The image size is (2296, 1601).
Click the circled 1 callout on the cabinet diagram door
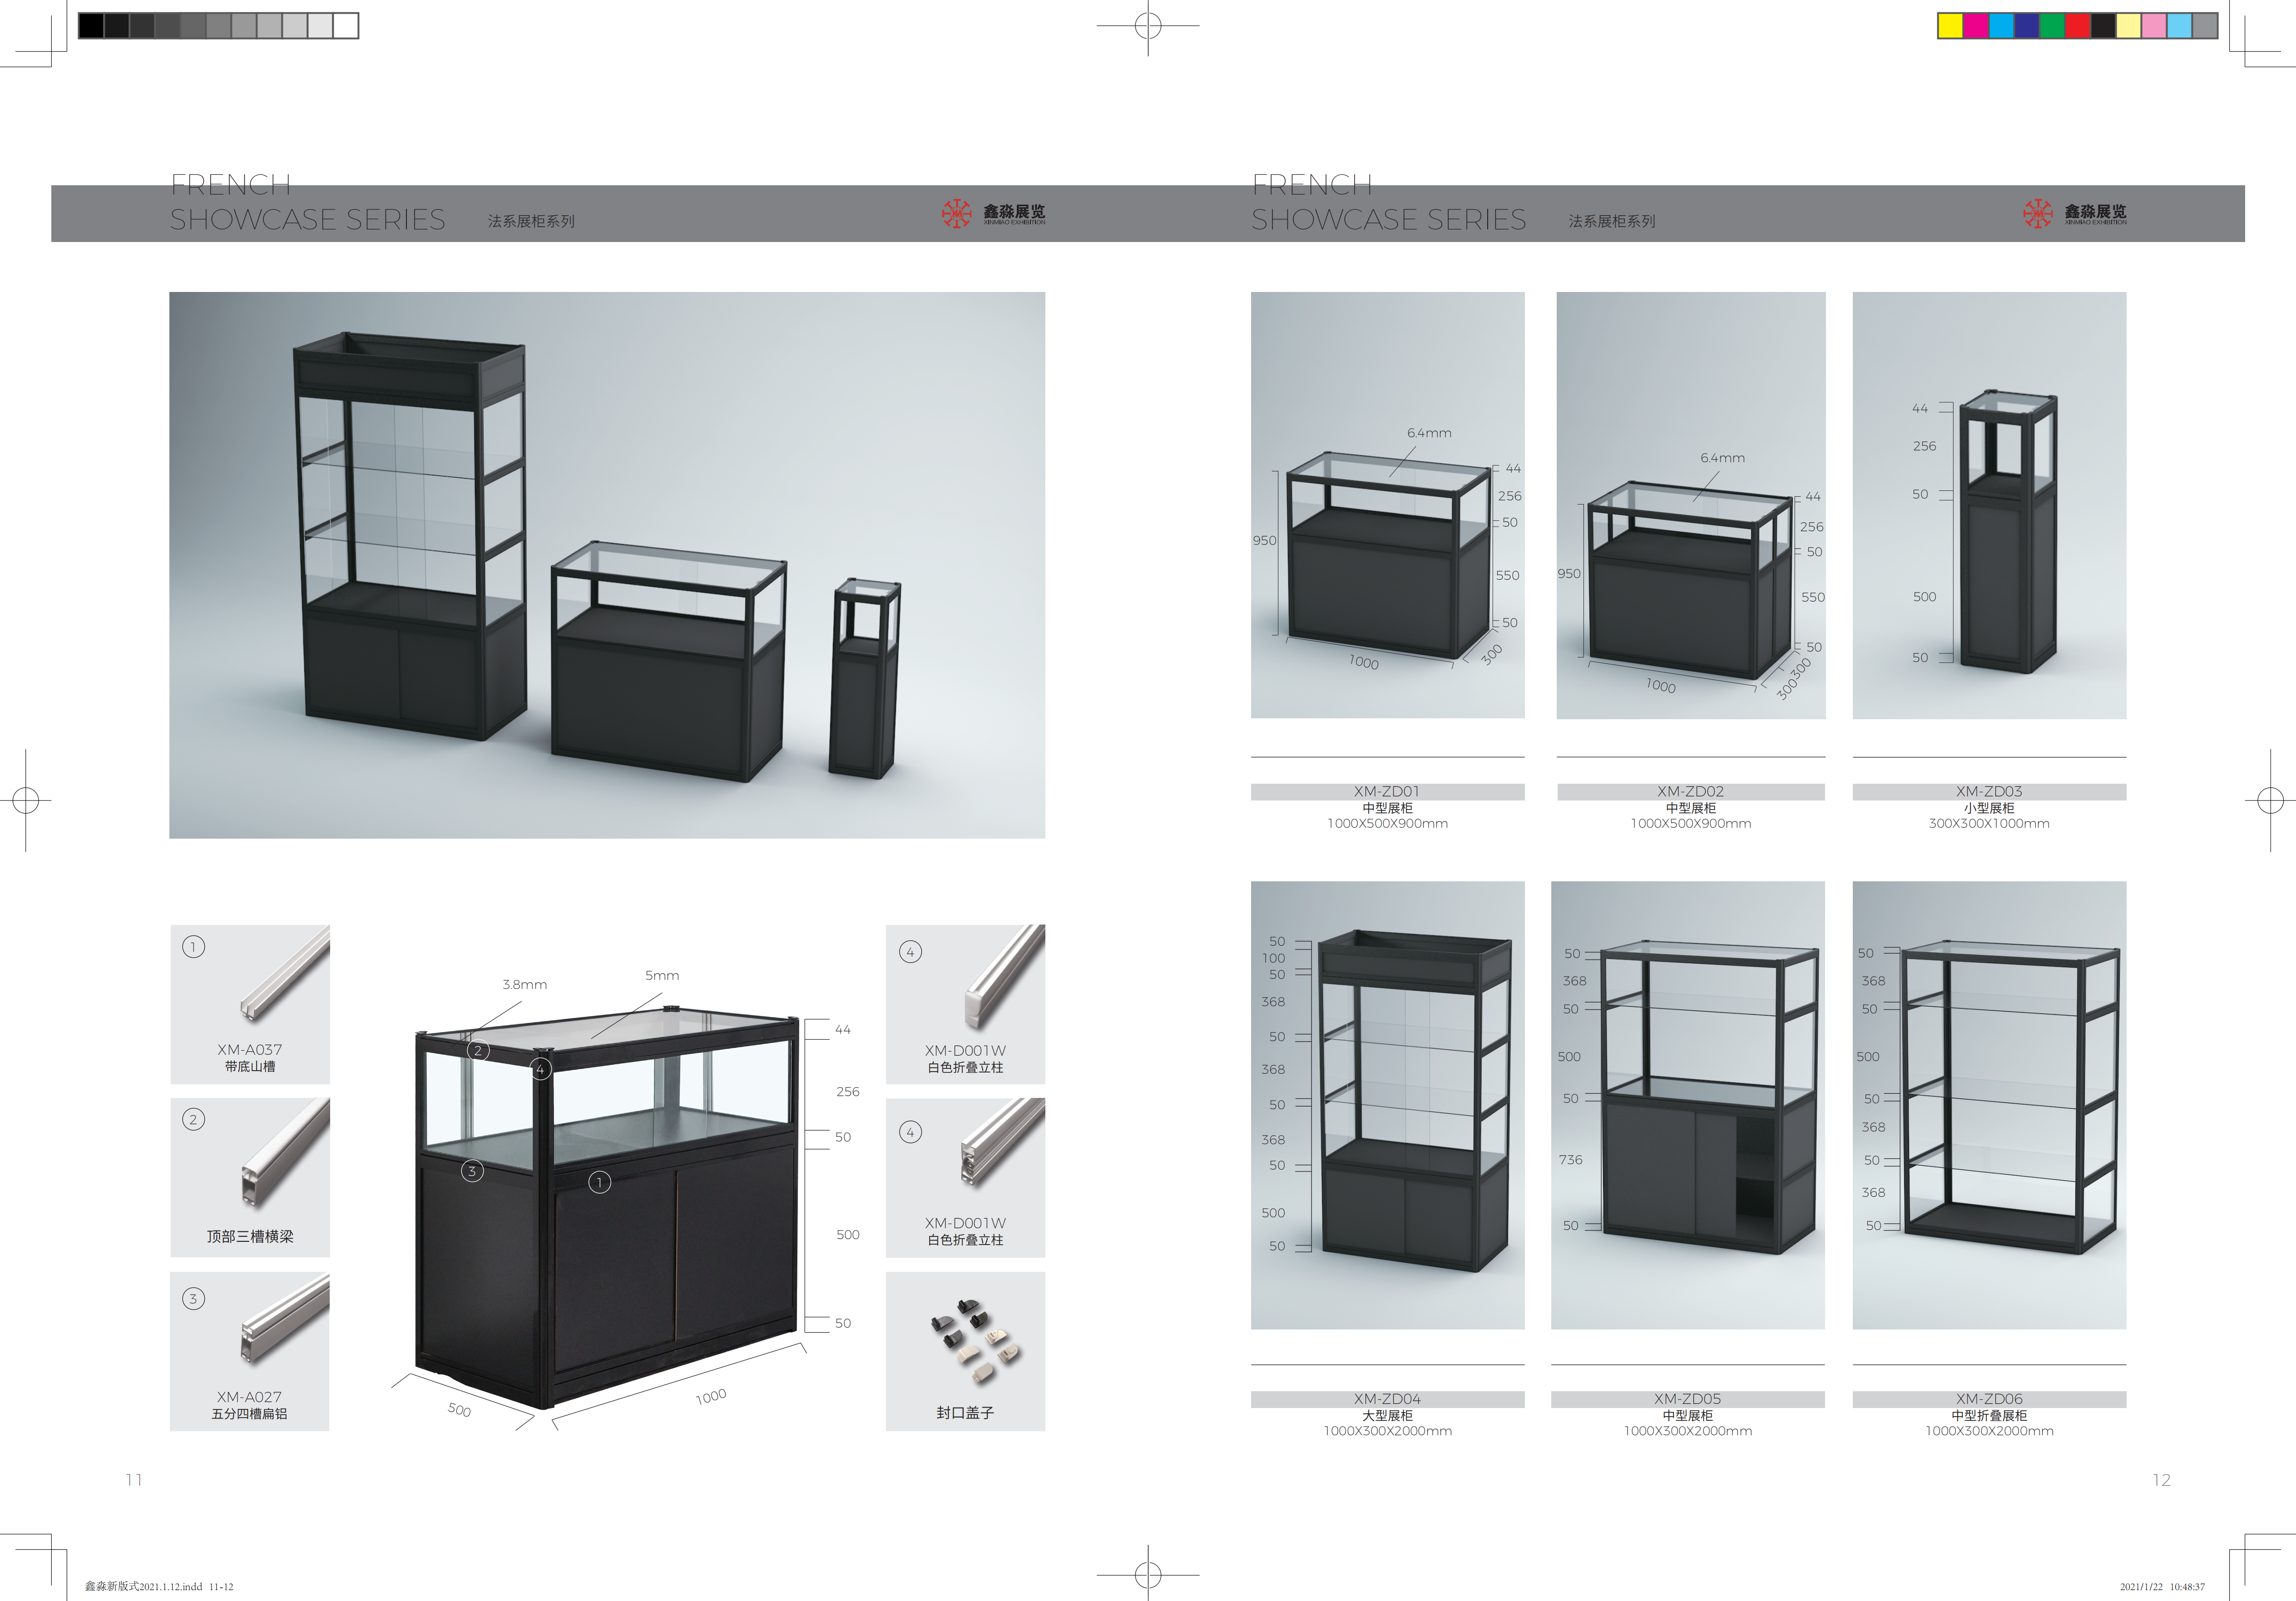point(599,1183)
